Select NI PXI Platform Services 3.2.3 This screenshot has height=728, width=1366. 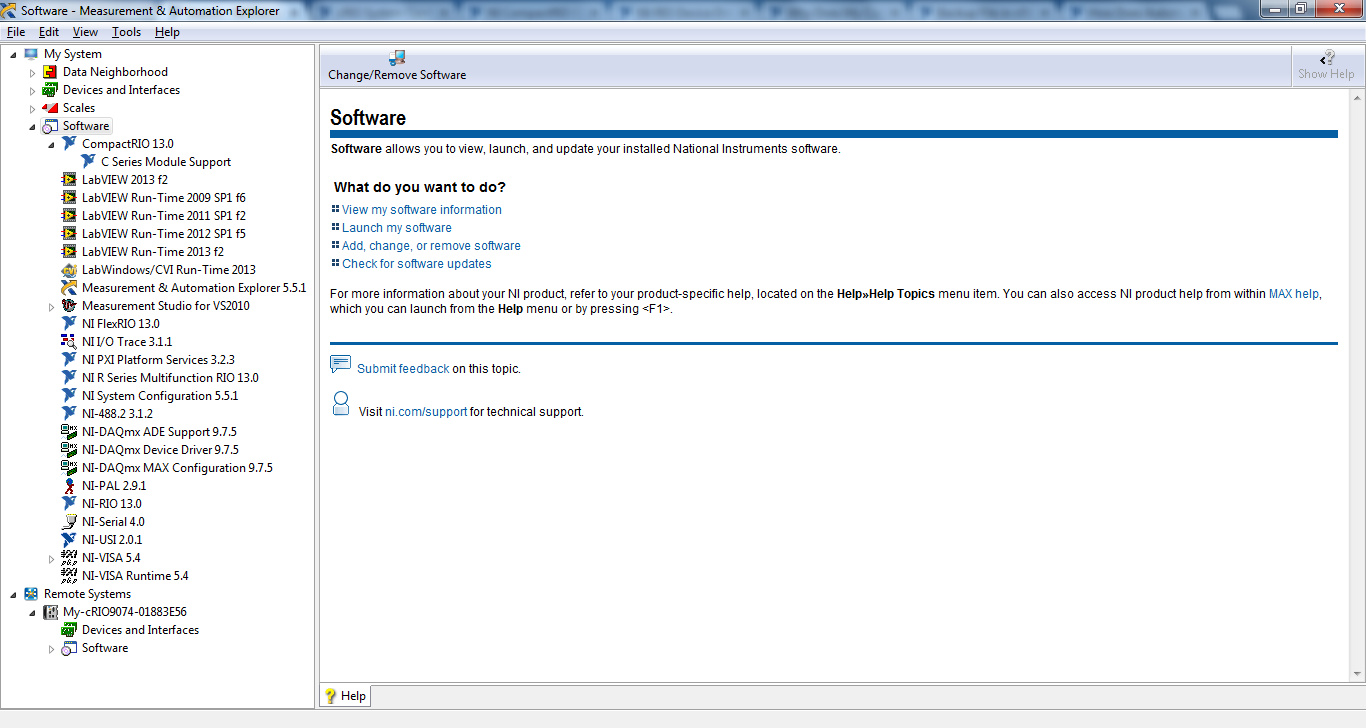pos(158,360)
